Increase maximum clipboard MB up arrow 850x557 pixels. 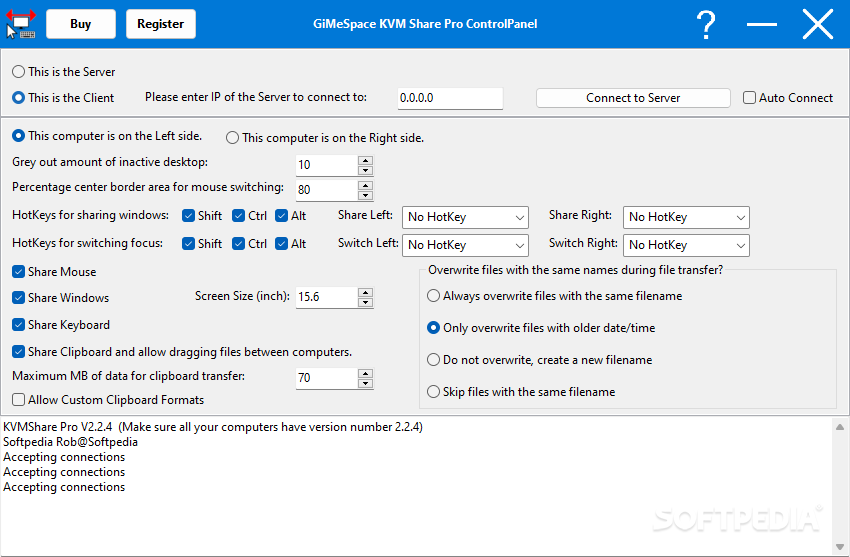click(x=366, y=373)
